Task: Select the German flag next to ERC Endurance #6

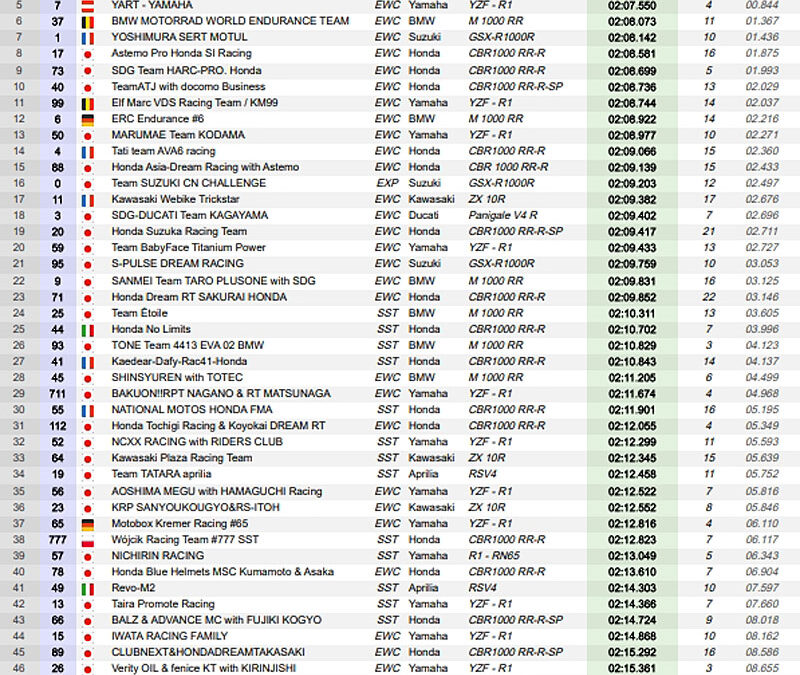Action: pyautogui.click(x=88, y=120)
